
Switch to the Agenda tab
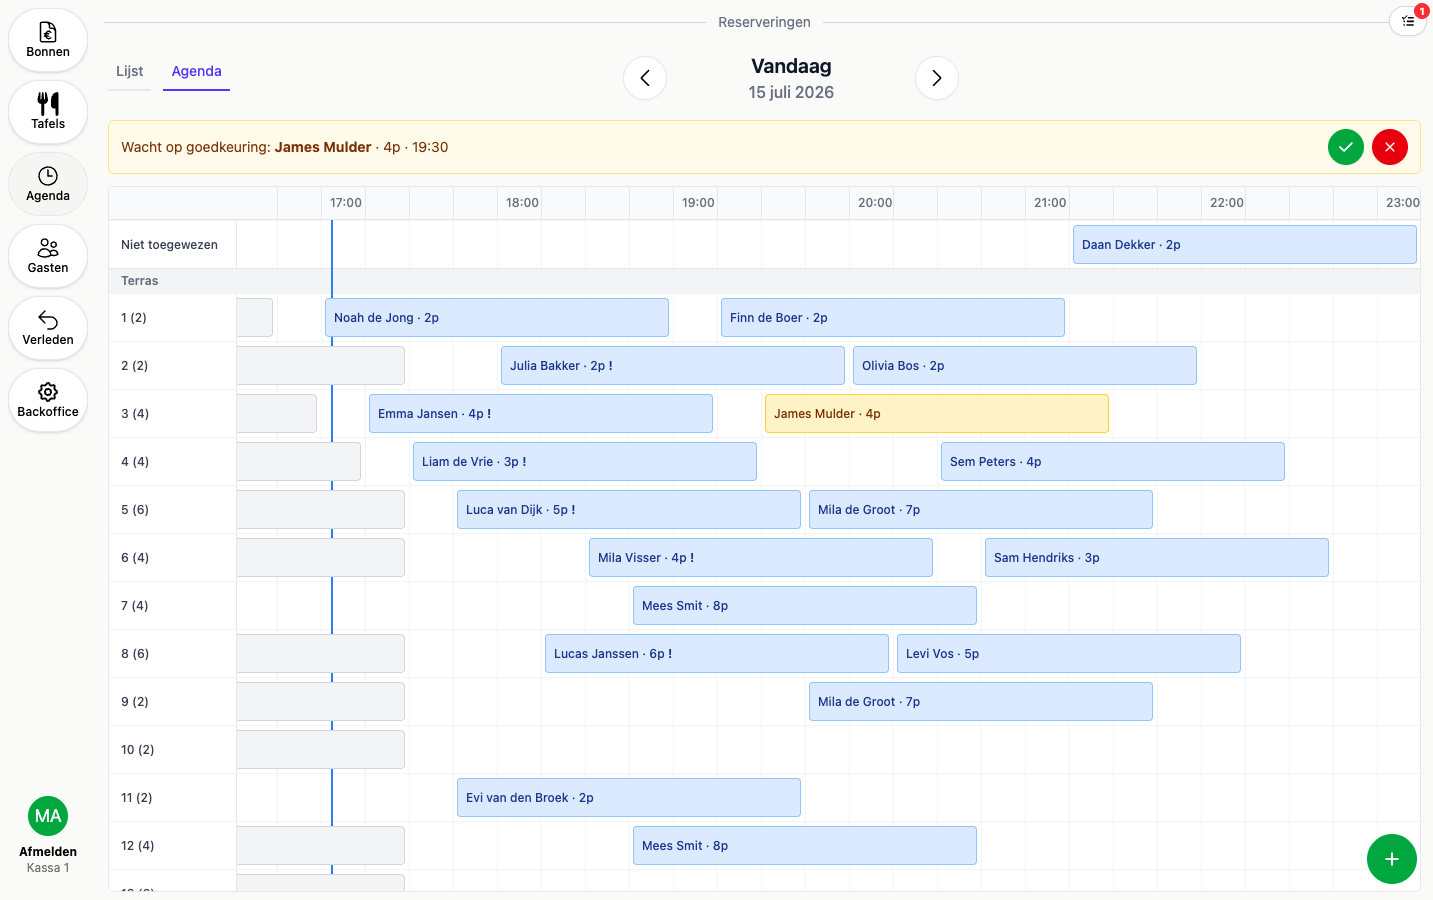(x=196, y=71)
